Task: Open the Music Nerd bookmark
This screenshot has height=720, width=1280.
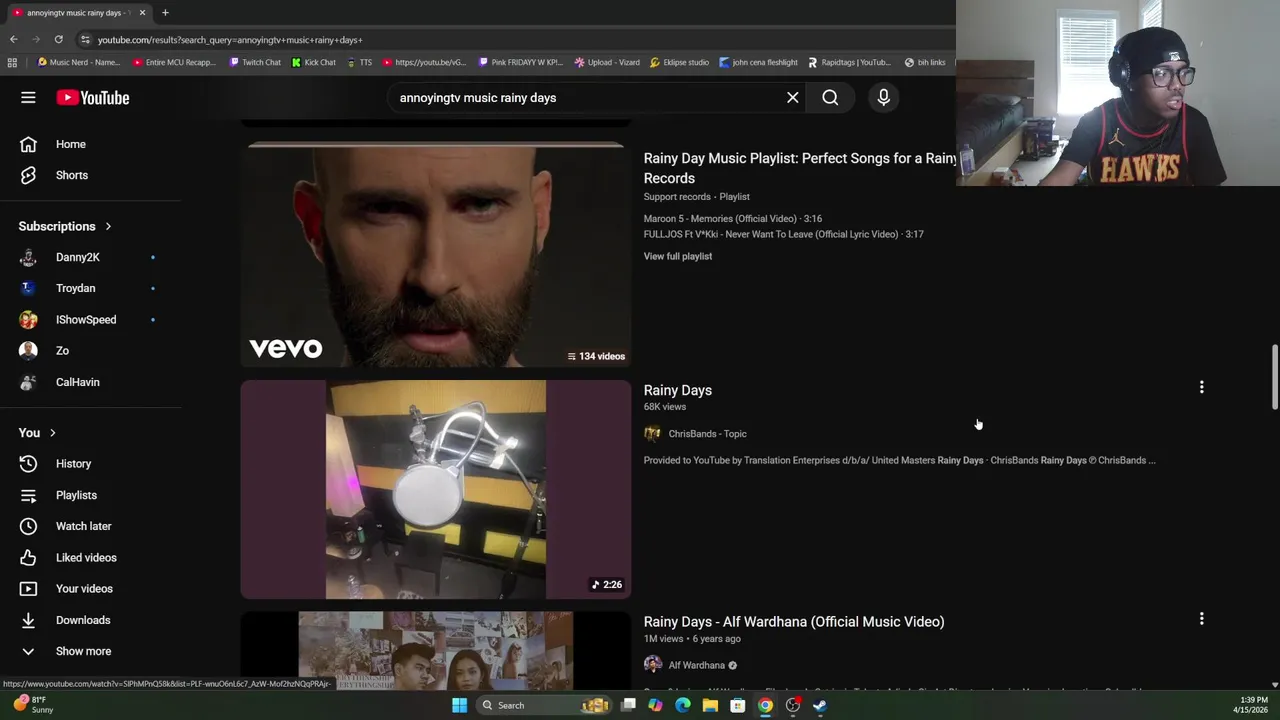Action: point(79,62)
